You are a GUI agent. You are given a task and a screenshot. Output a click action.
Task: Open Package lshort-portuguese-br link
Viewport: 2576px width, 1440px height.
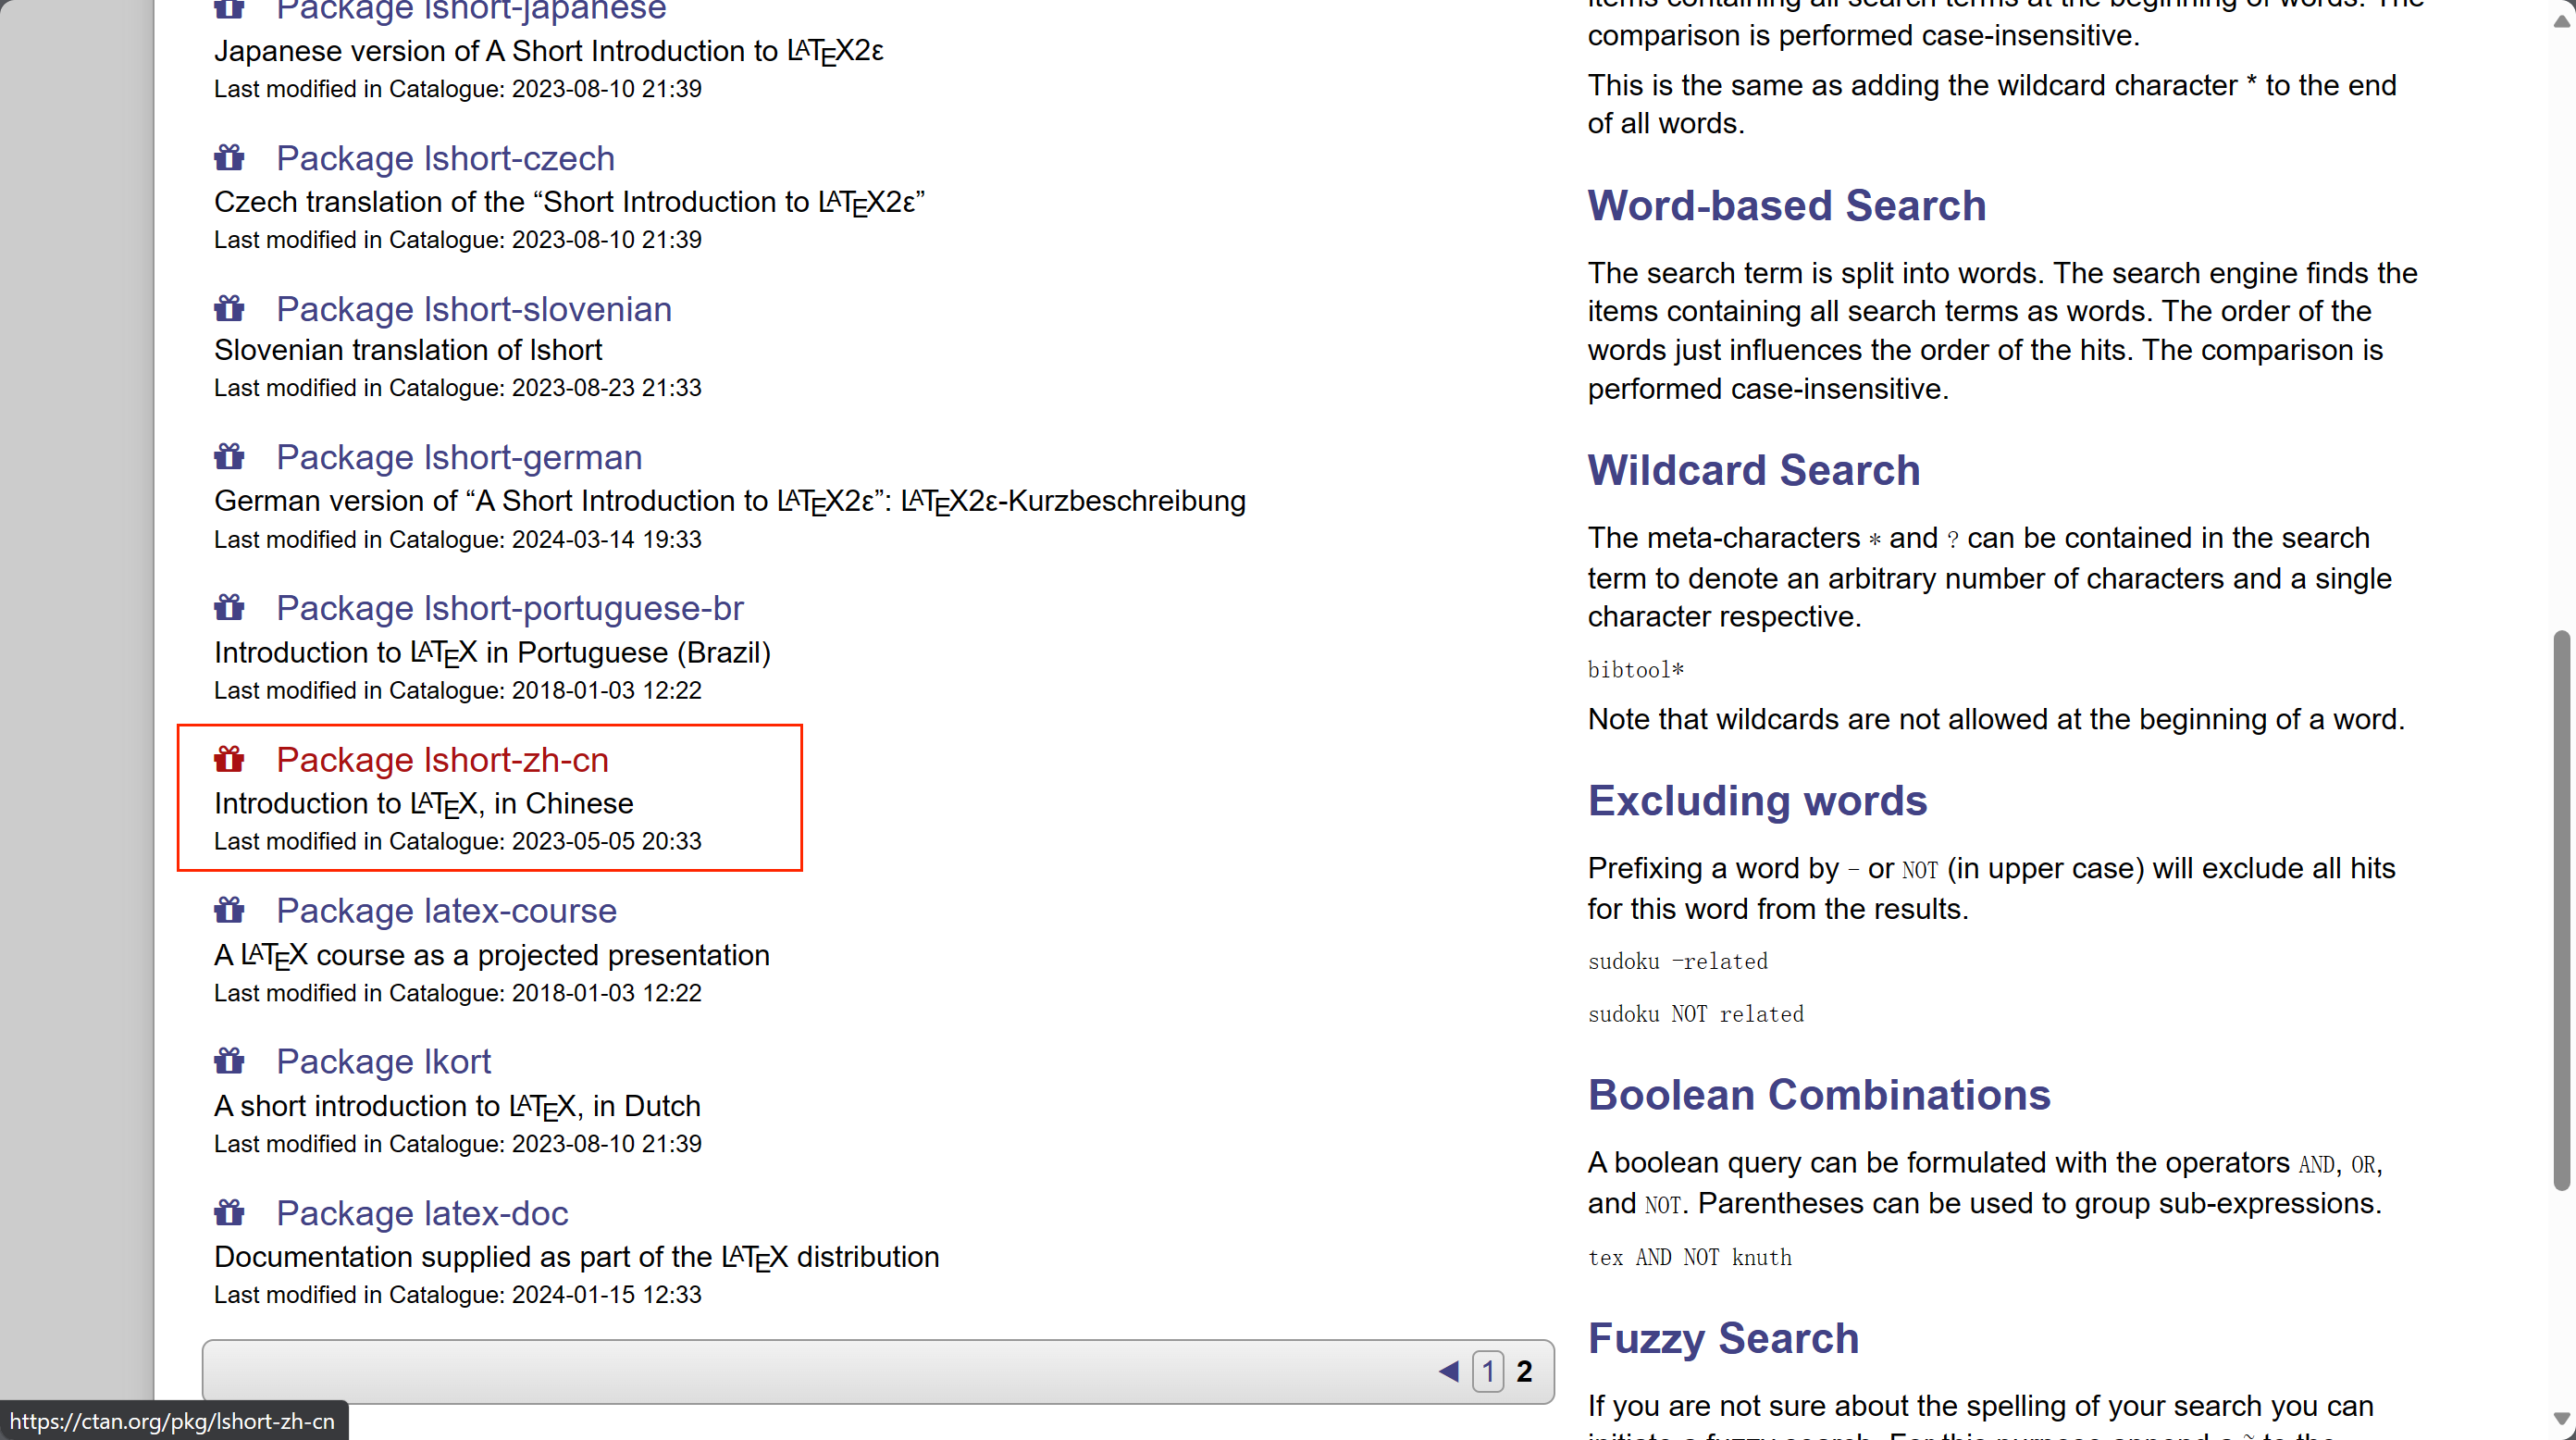click(509, 608)
